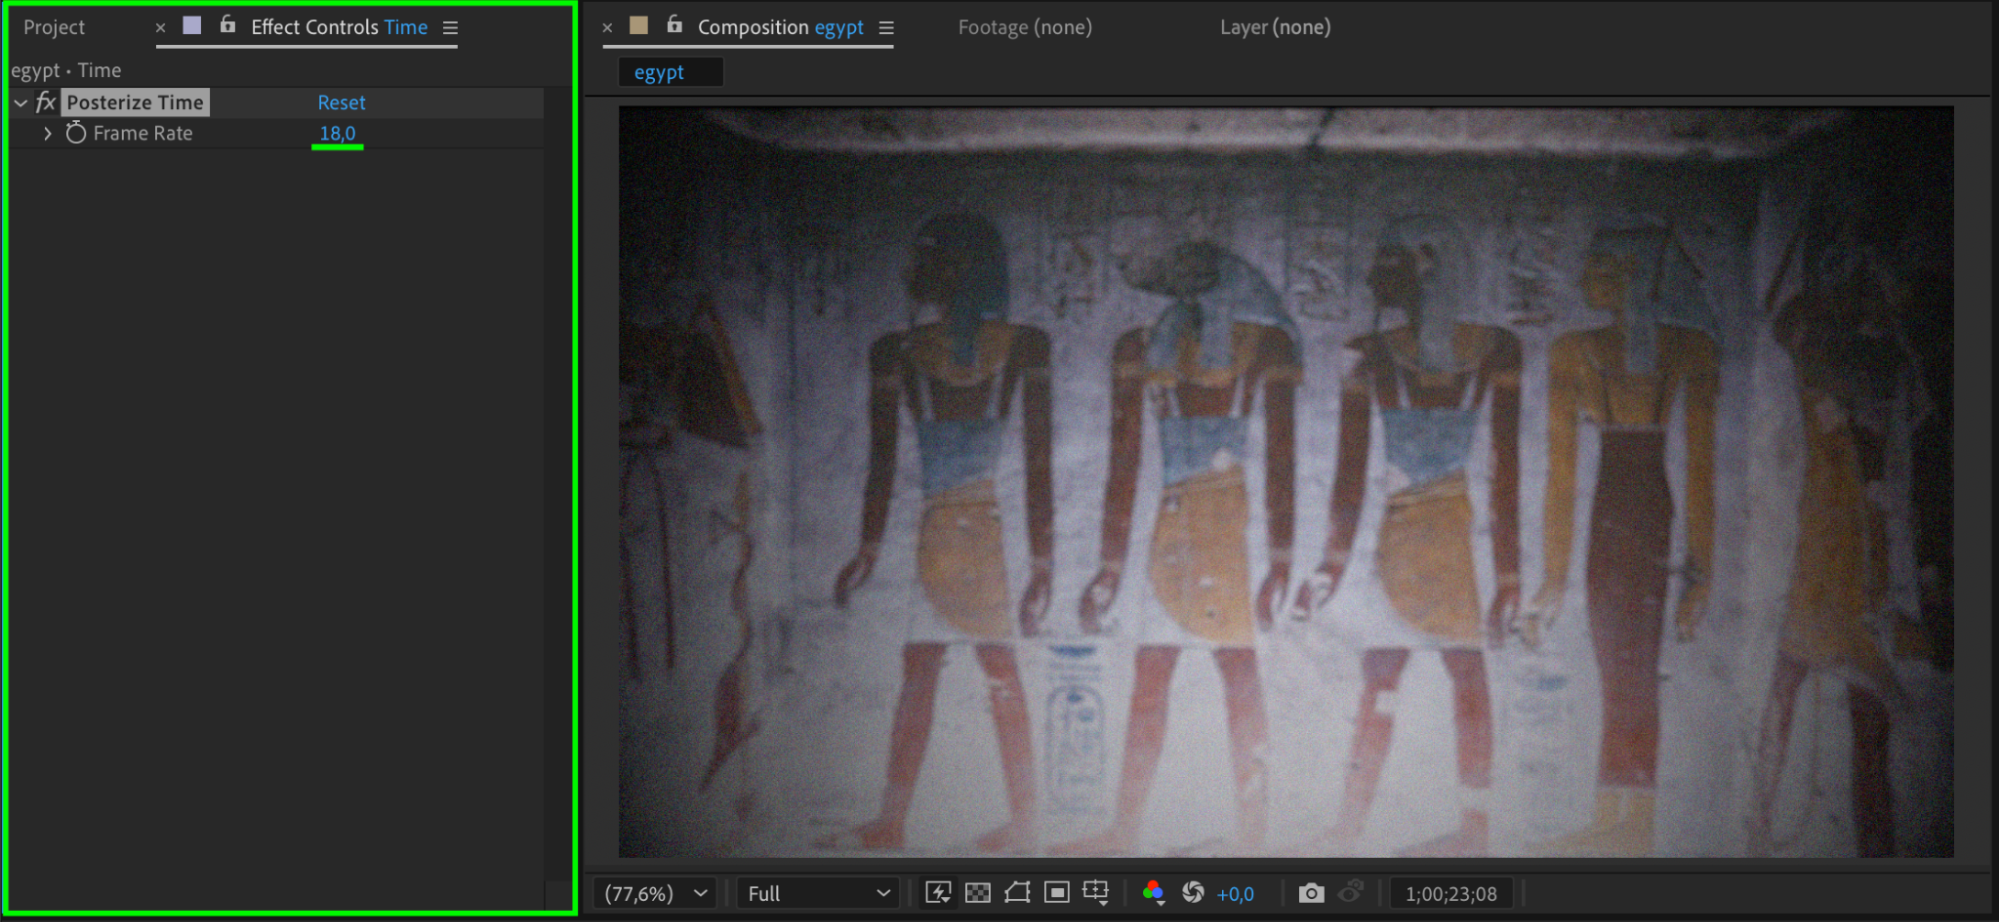This screenshot has height=923, width=1999.
Task: Open the Full resolution dropdown
Action: pos(817,893)
